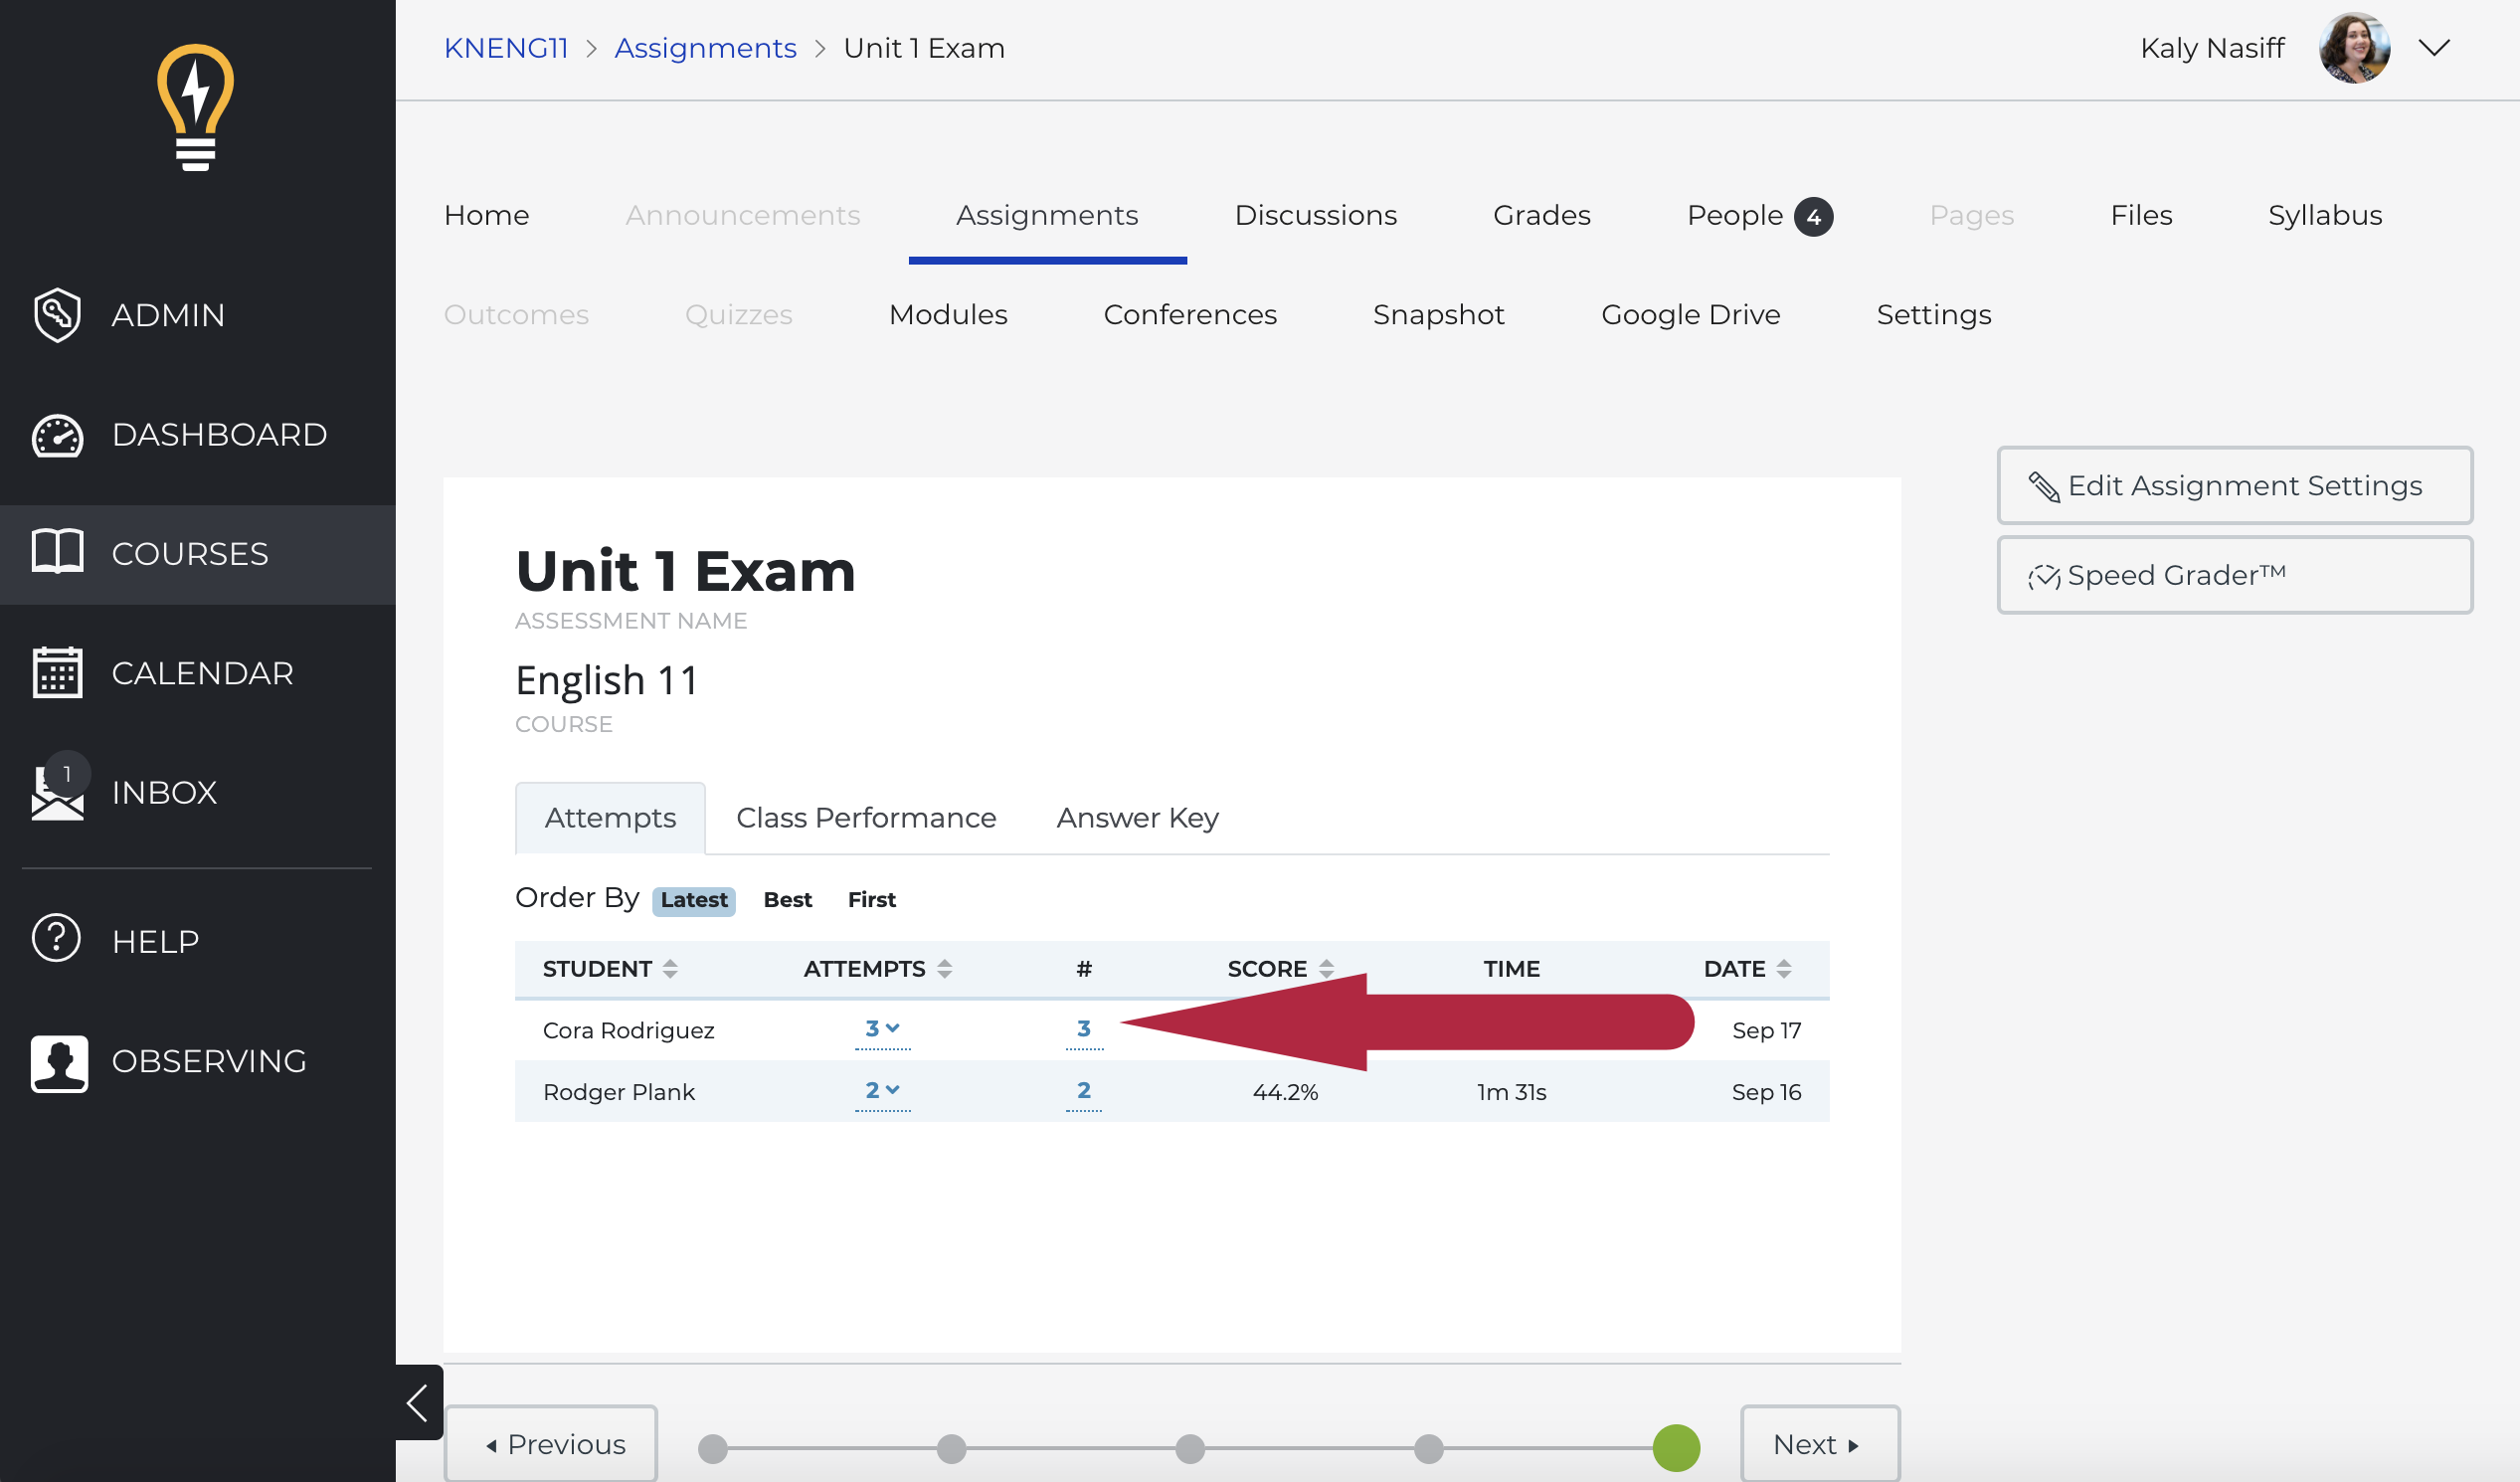
Task: Click the 1m 31s time cell
Action: pyautogui.click(x=1512, y=1092)
